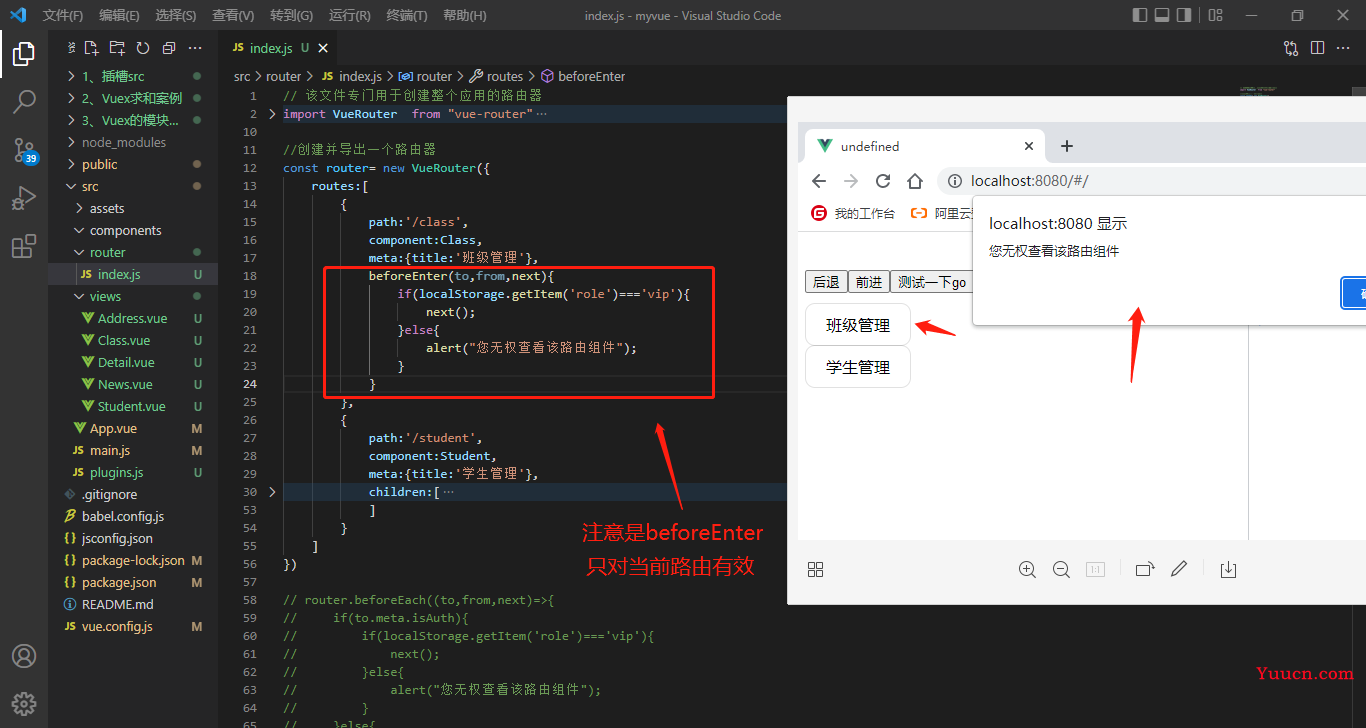This screenshot has width=1366, height=728.
Task: Open Explorer more actions ellipsis
Action: point(195,48)
